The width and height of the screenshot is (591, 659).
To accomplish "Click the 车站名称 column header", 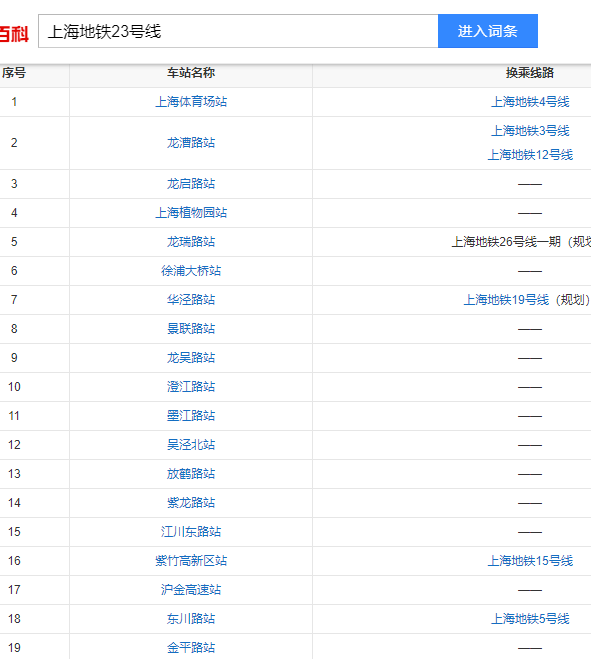I will tap(191, 73).
